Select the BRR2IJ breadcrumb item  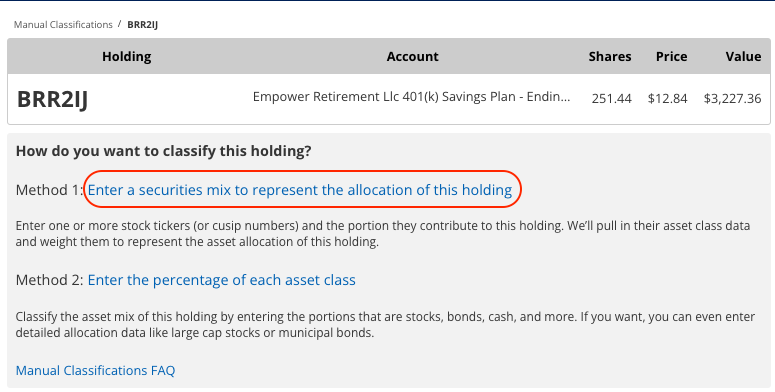142,25
